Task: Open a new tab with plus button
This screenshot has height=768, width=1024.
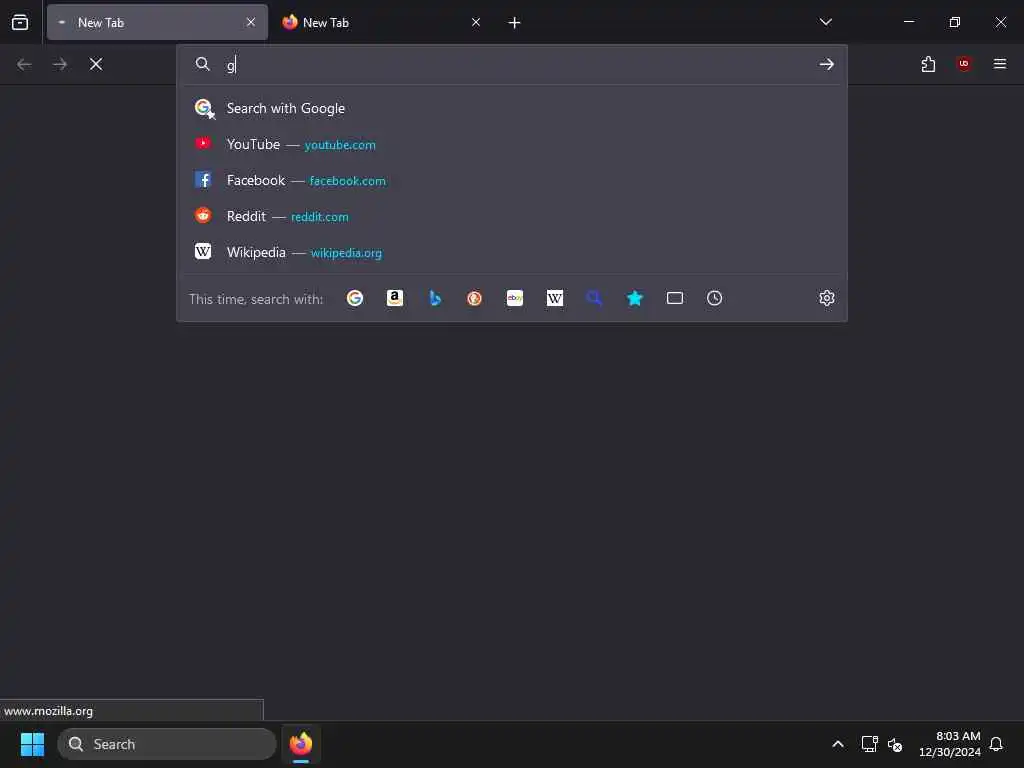Action: (515, 23)
